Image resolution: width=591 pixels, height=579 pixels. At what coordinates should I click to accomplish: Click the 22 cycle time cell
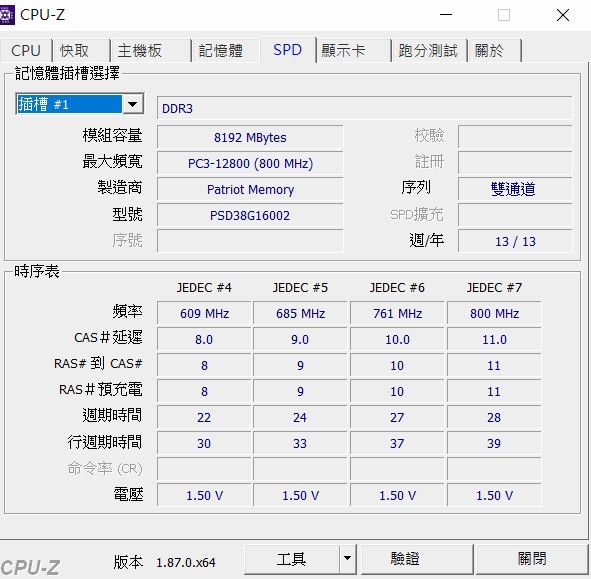click(x=204, y=417)
